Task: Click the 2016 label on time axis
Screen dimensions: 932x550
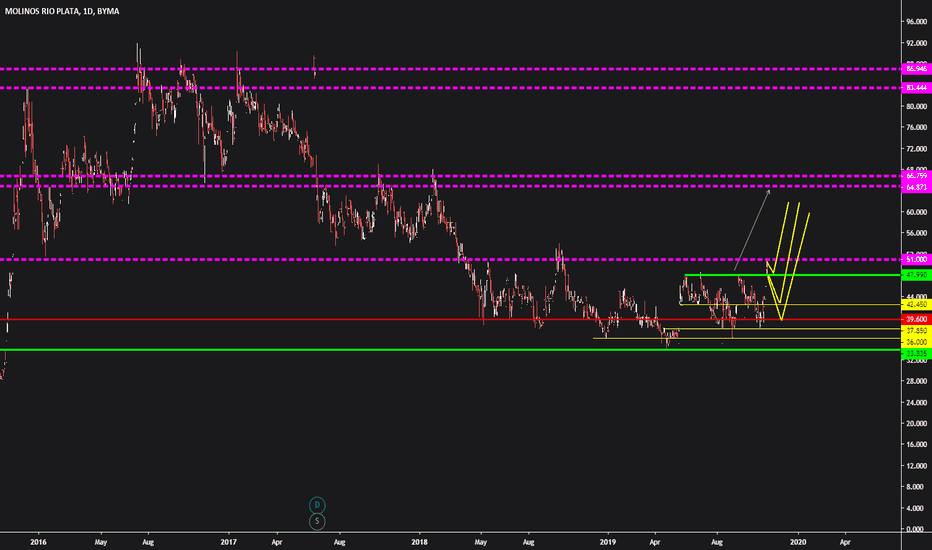Action: [38, 542]
